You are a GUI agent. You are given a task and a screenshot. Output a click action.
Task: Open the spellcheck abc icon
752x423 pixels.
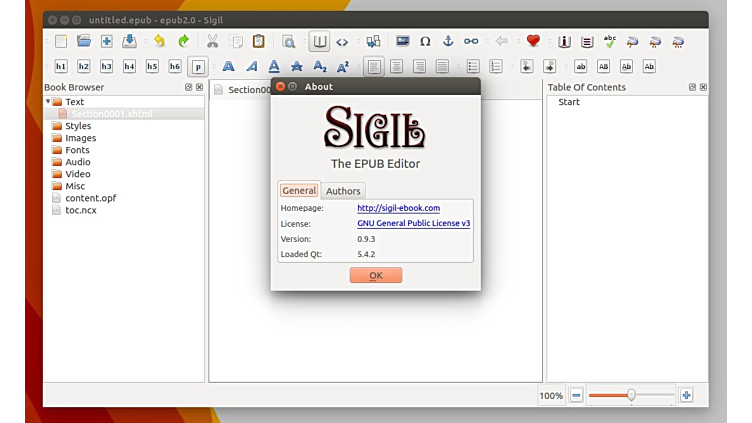coord(610,41)
